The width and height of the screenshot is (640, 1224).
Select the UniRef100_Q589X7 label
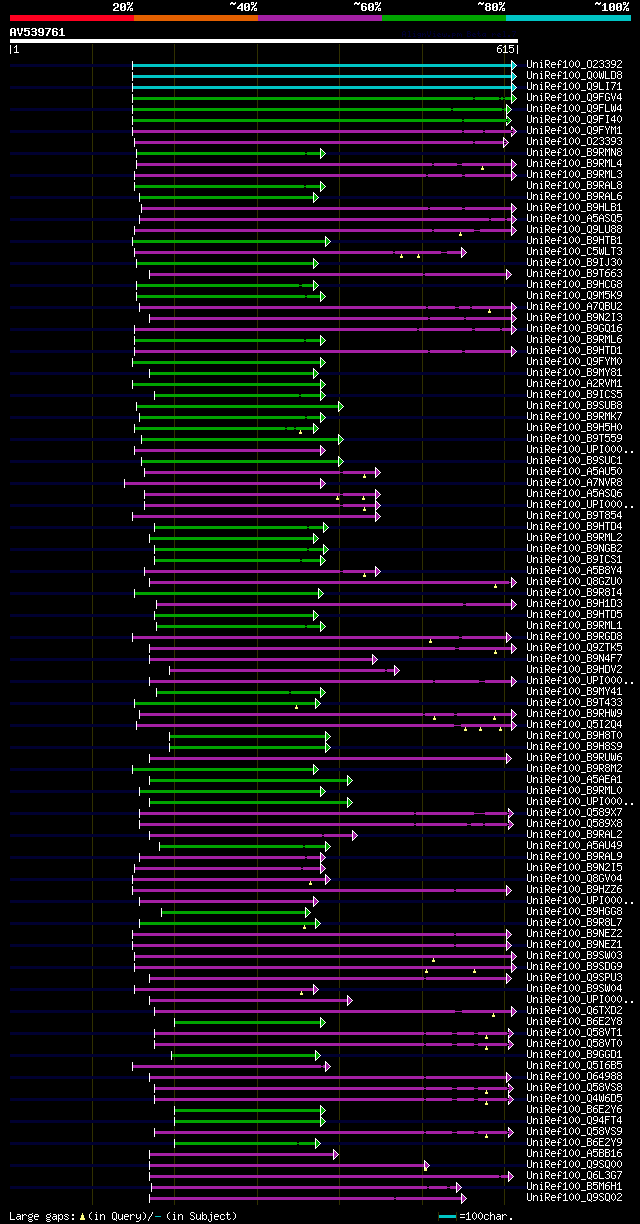[574, 812]
